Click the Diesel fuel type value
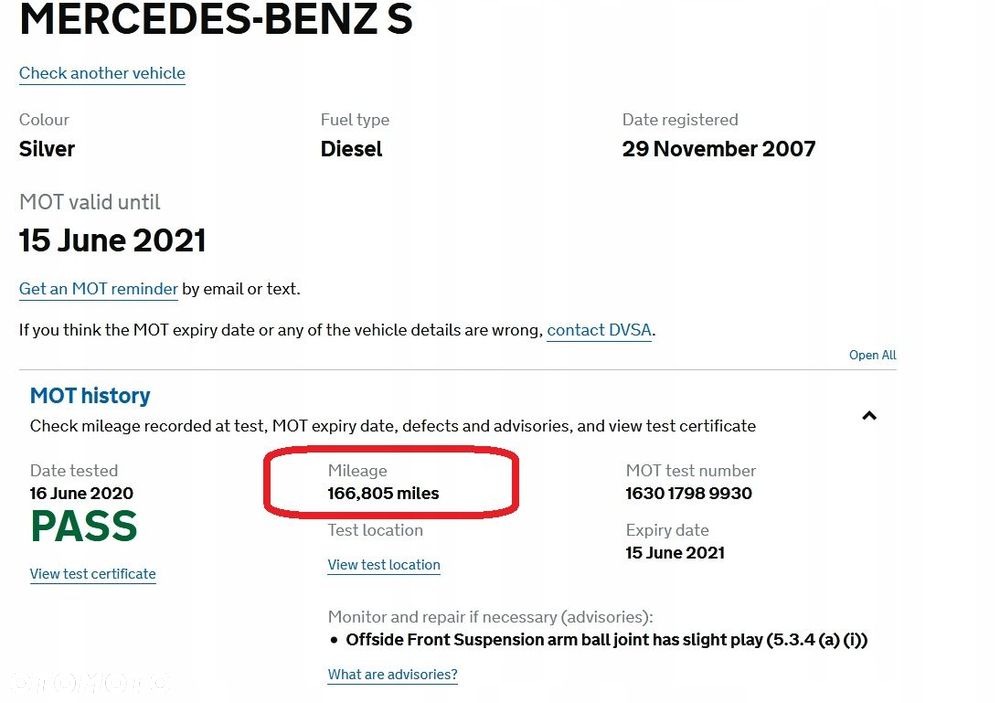 coord(351,149)
